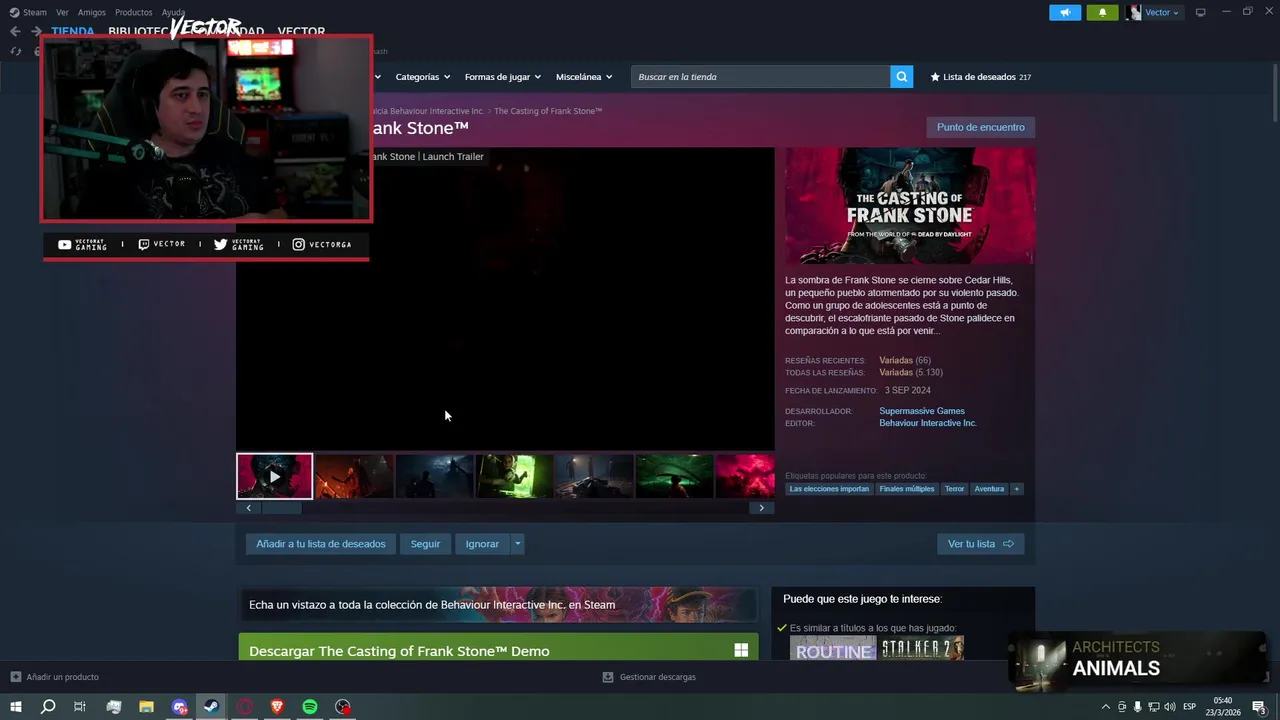The width and height of the screenshot is (1280, 720).
Task: Open File Explorer from the taskbar
Action: click(146, 707)
